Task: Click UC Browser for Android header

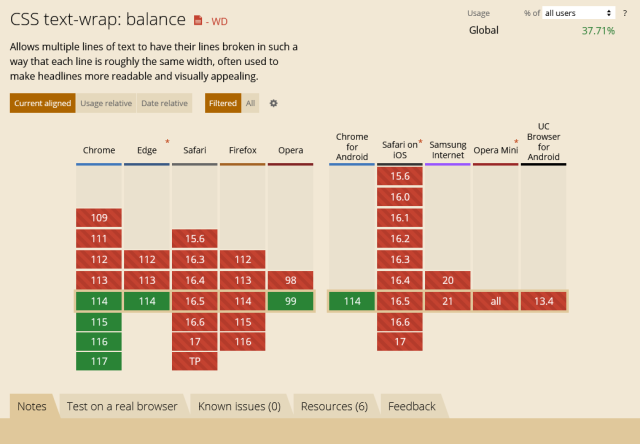Action: (x=544, y=142)
